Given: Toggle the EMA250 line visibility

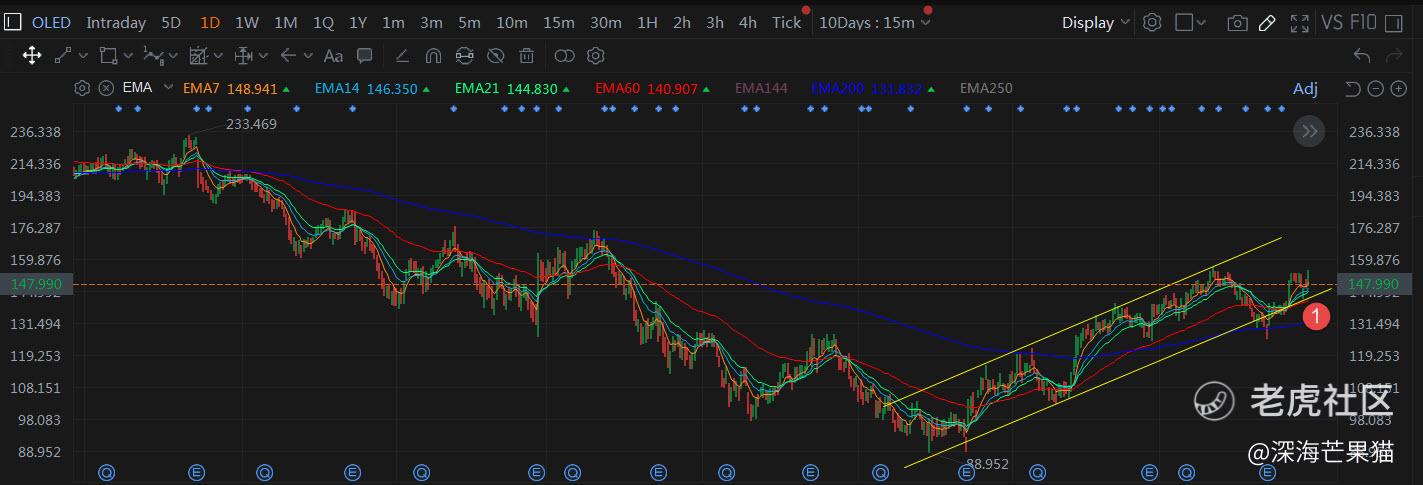Looking at the screenshot, I should (986, 88).
